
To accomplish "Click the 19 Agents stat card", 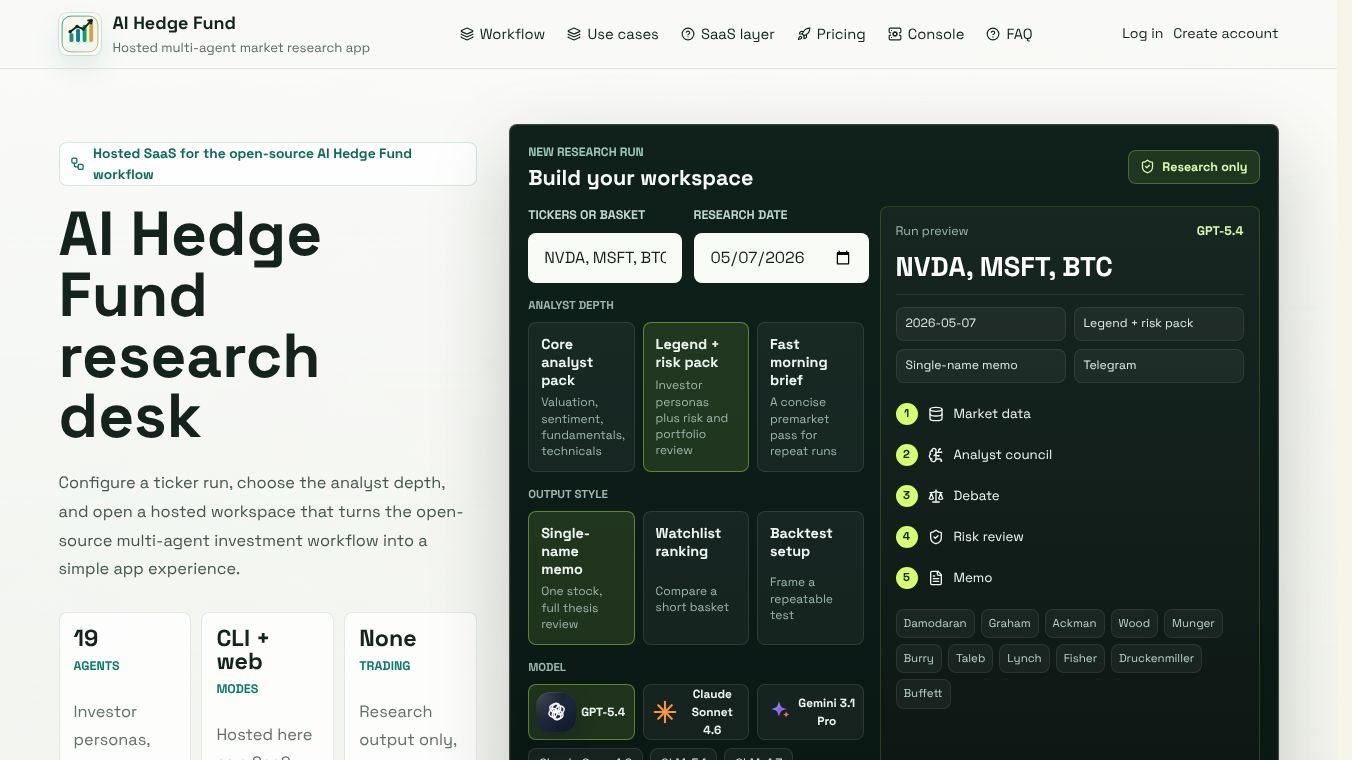I will pos(125,686).
